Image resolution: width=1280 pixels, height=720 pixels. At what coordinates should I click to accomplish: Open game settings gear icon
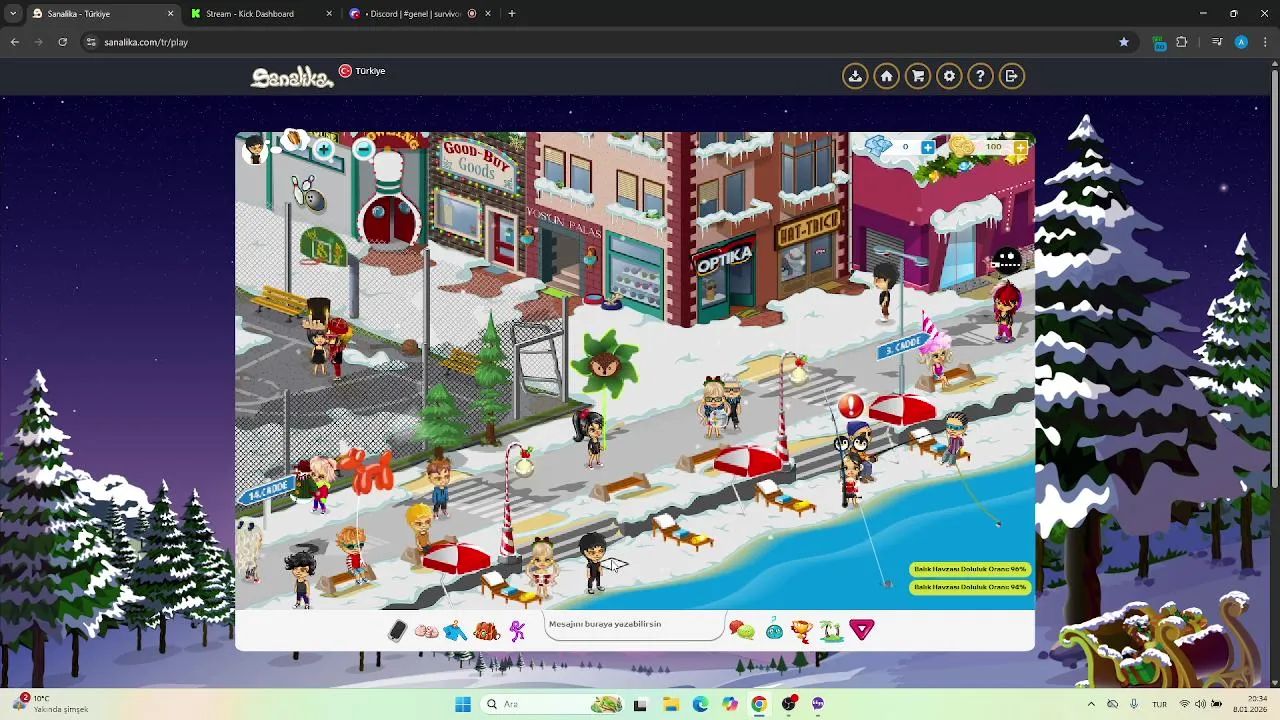point(949,76)
